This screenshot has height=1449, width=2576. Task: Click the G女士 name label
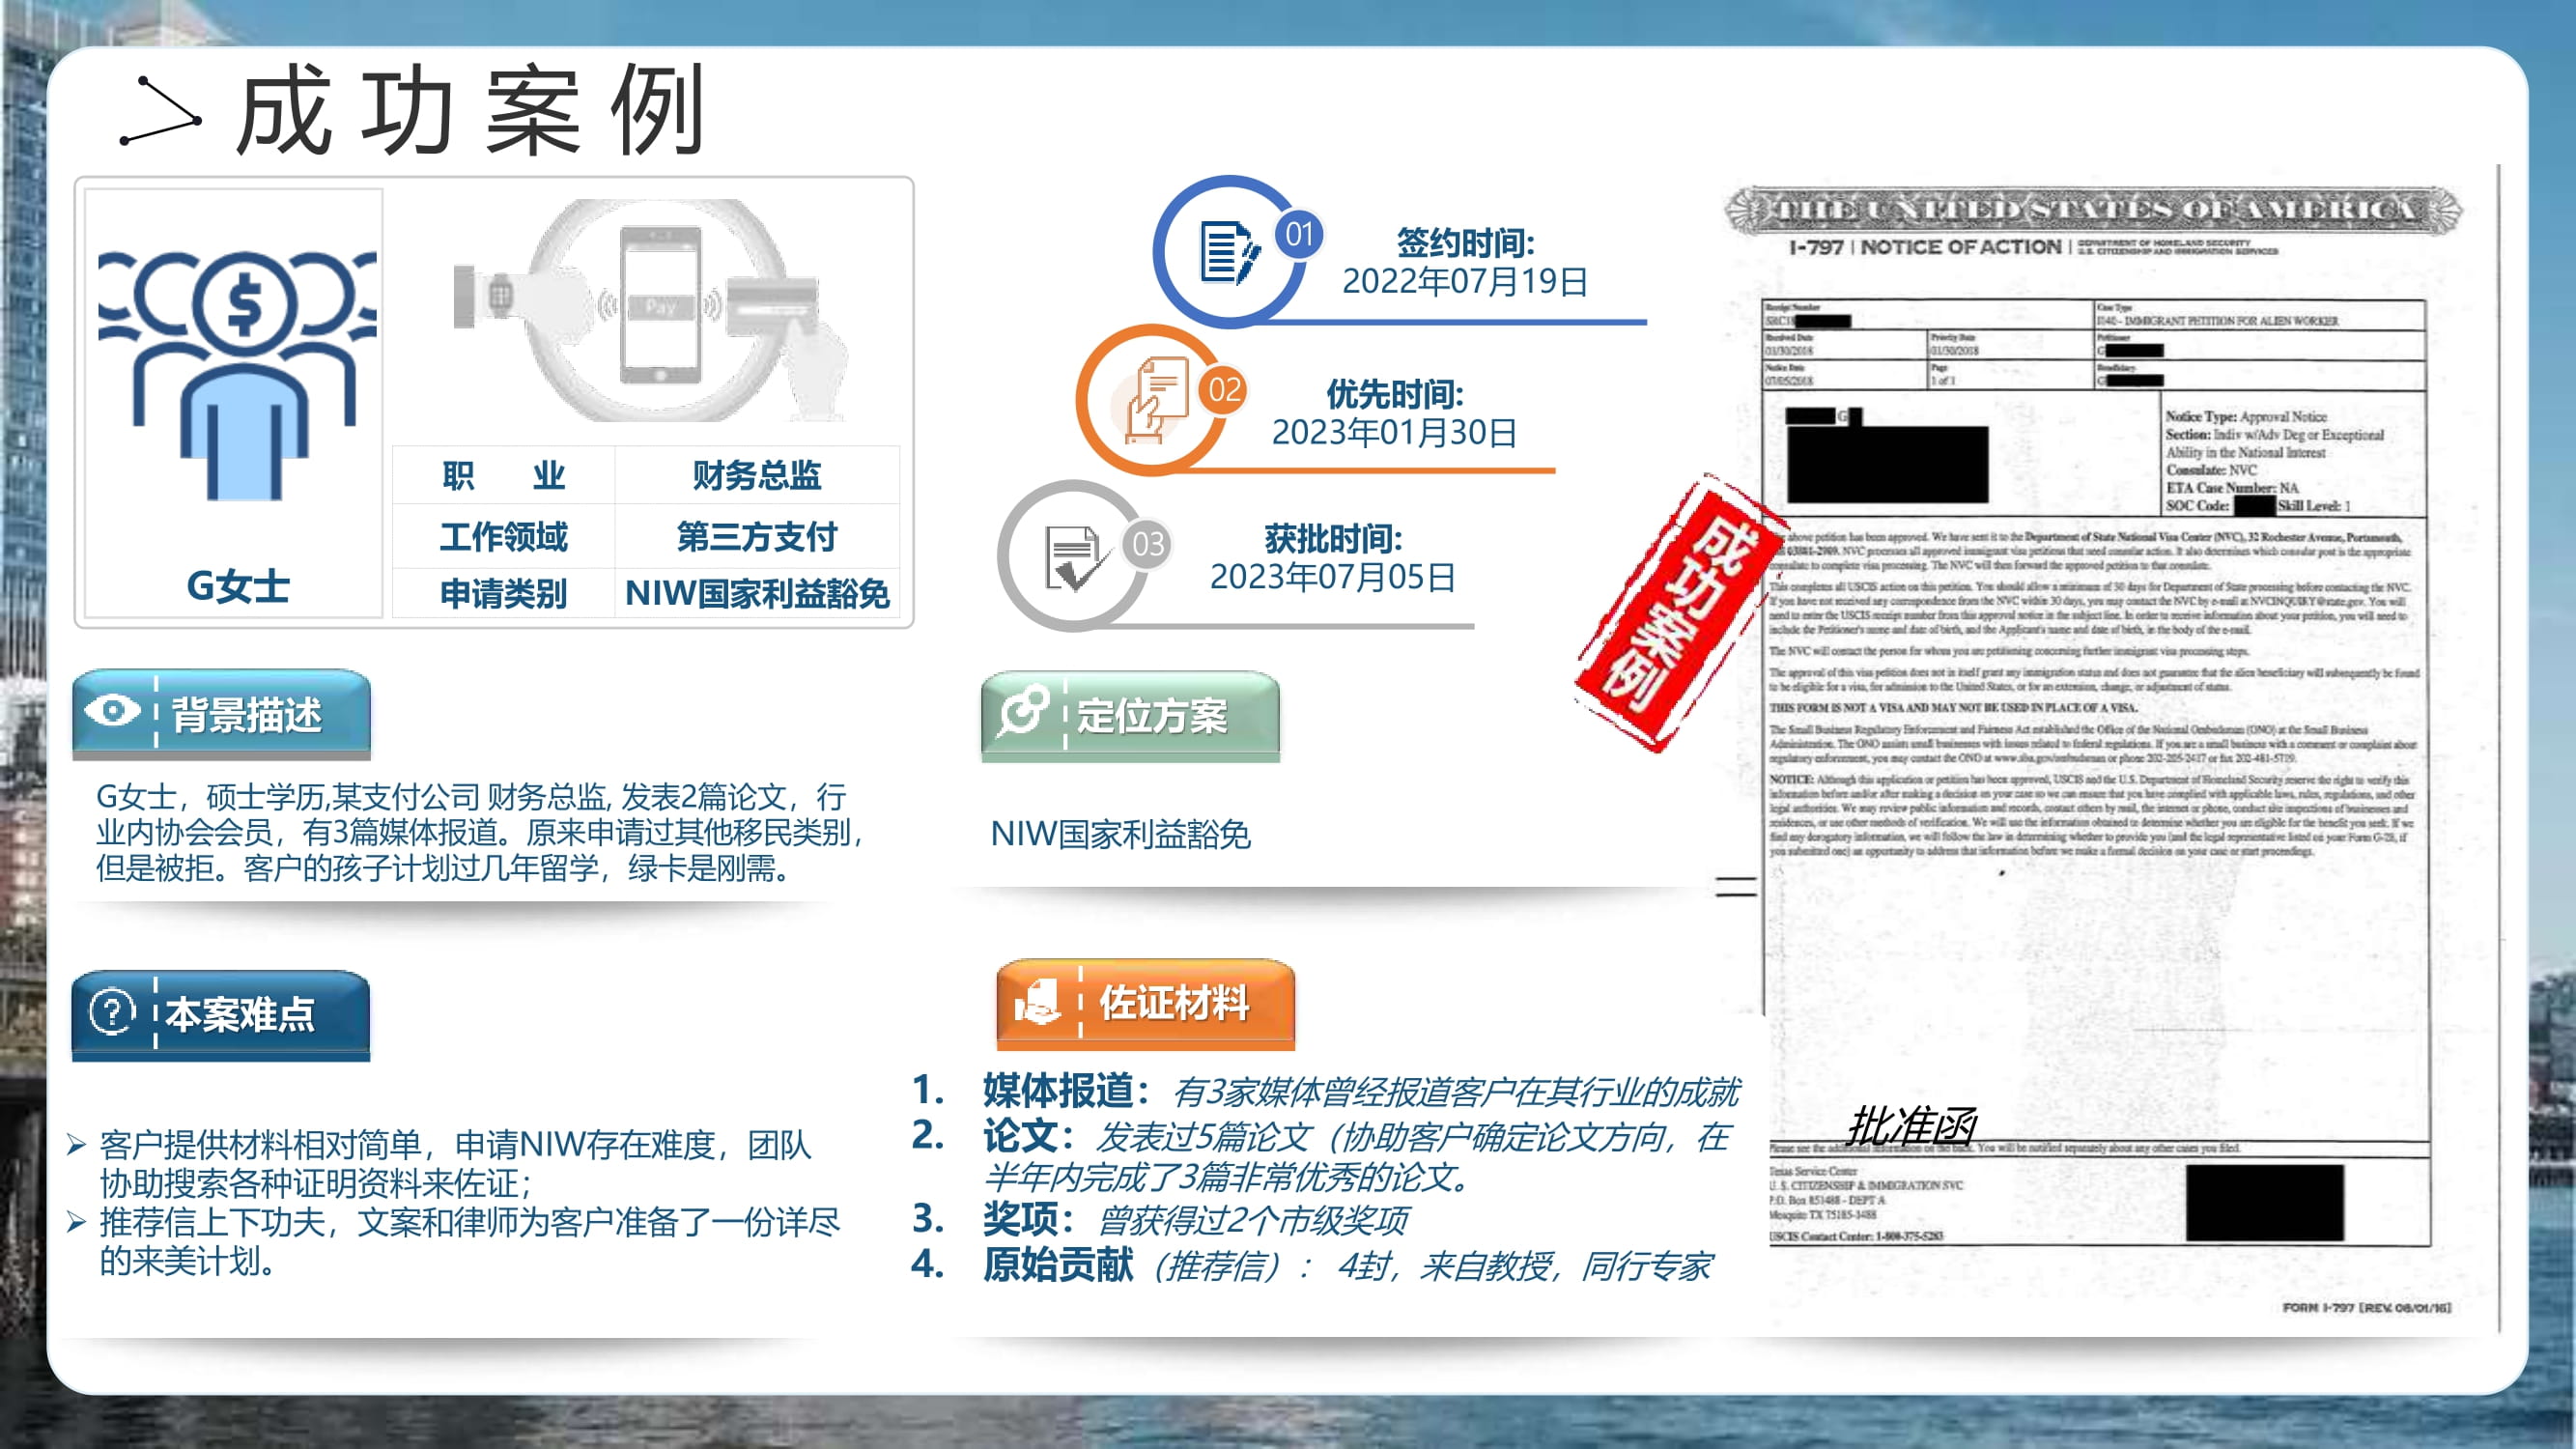[x=238, y=586]
